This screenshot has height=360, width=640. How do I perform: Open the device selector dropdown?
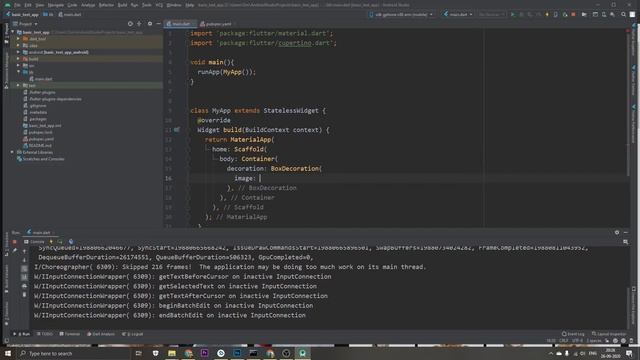coord(401,14)
